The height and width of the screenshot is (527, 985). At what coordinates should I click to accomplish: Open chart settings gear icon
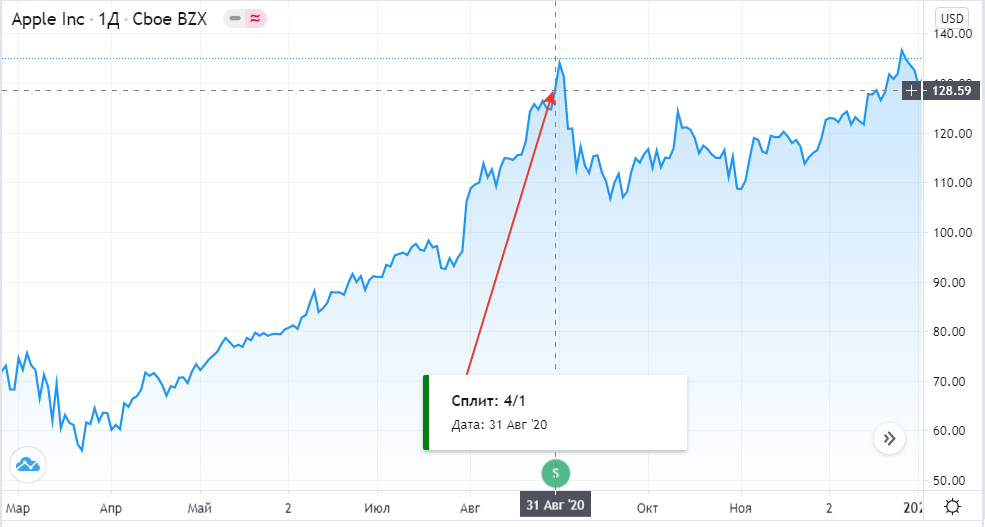click(953, 506)
